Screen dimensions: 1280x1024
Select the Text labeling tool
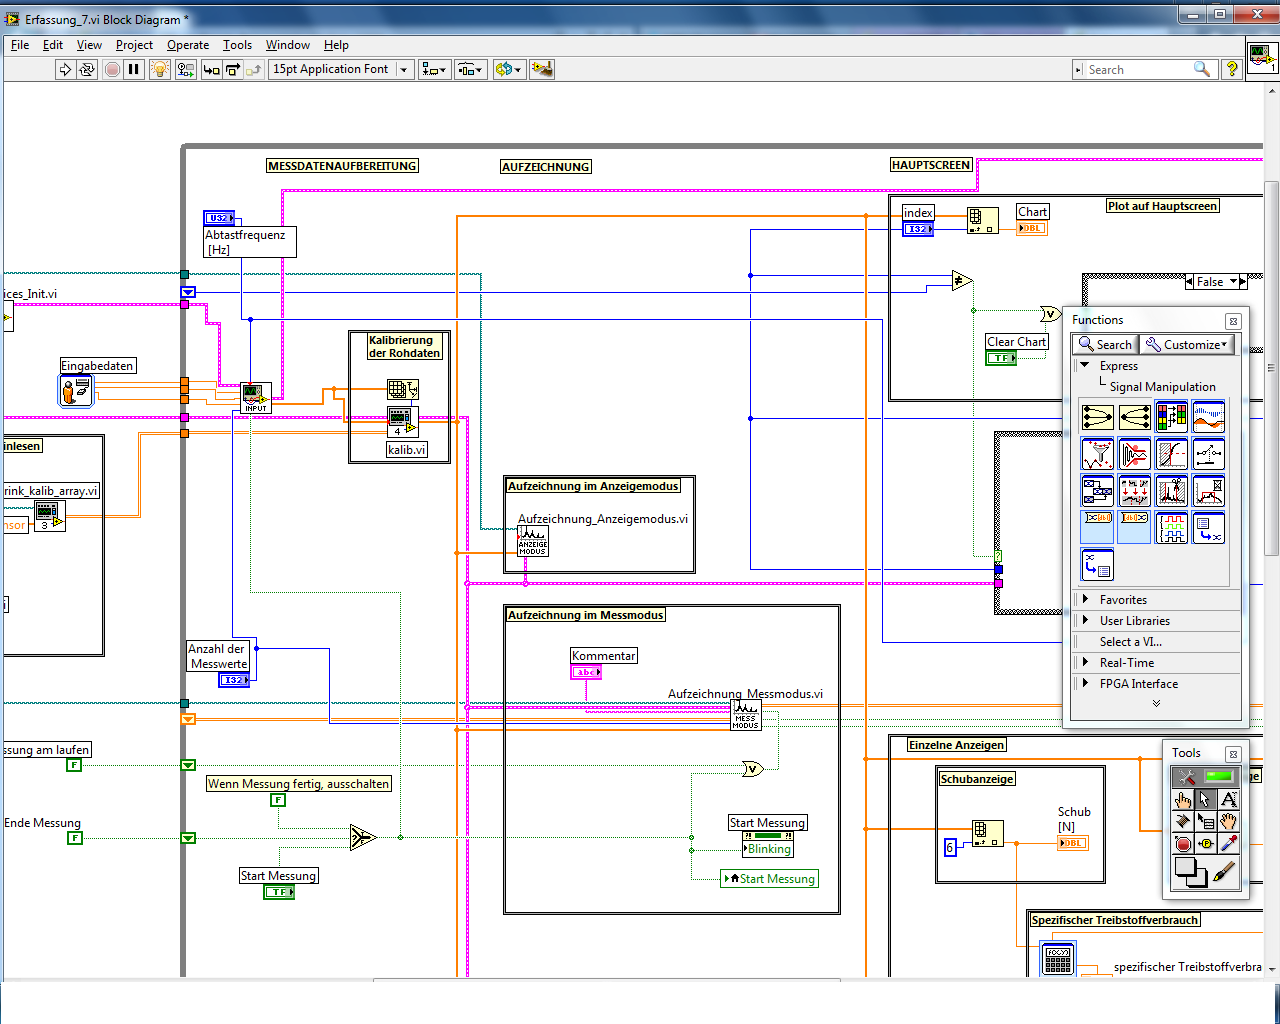[x=1229, y=799]
